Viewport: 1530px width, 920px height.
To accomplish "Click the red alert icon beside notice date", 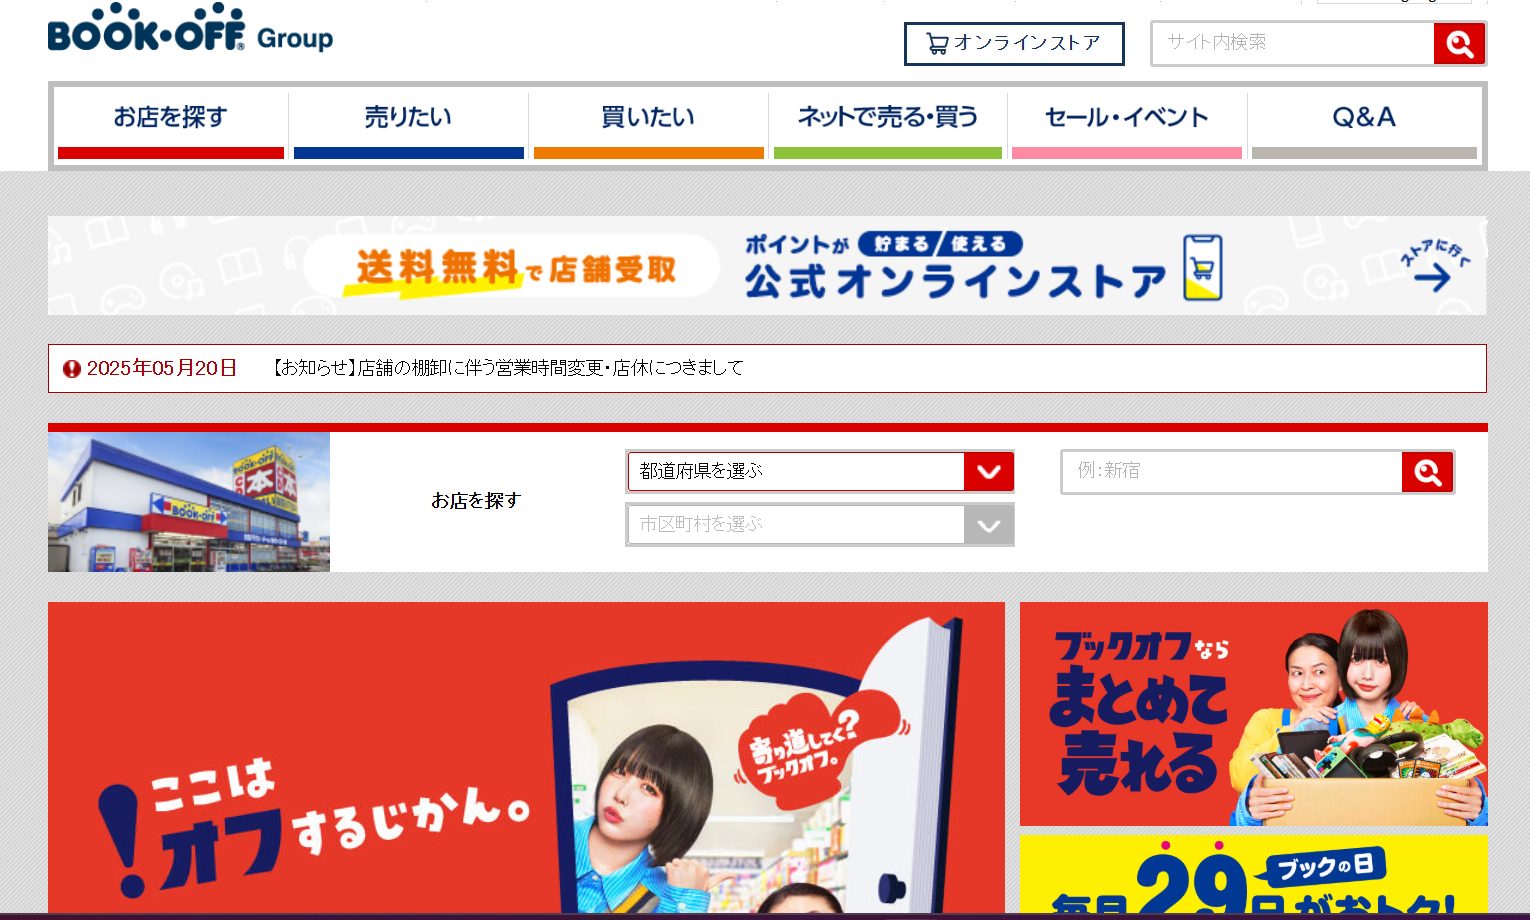I will pyautogui.click(x=72, y=369).
